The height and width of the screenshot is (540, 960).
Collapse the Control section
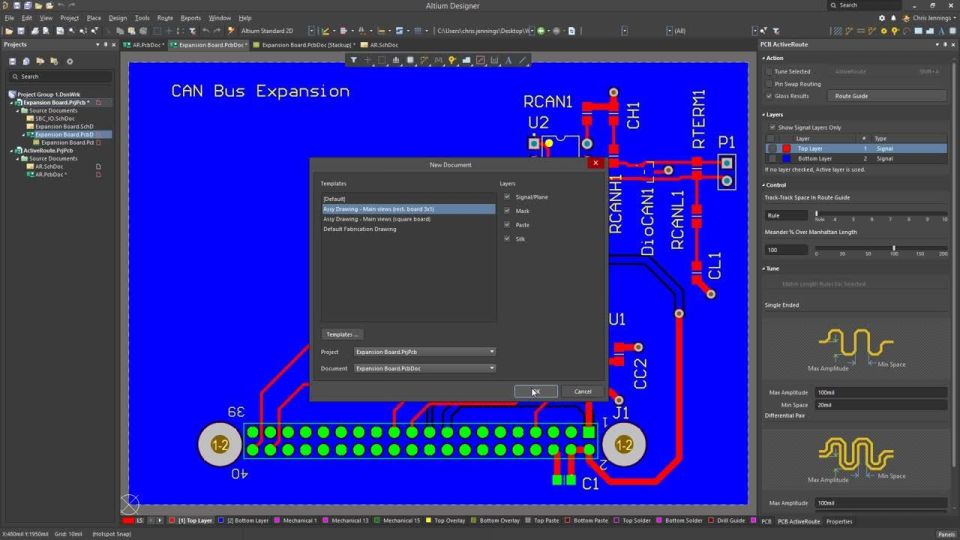tap(764, 185)
